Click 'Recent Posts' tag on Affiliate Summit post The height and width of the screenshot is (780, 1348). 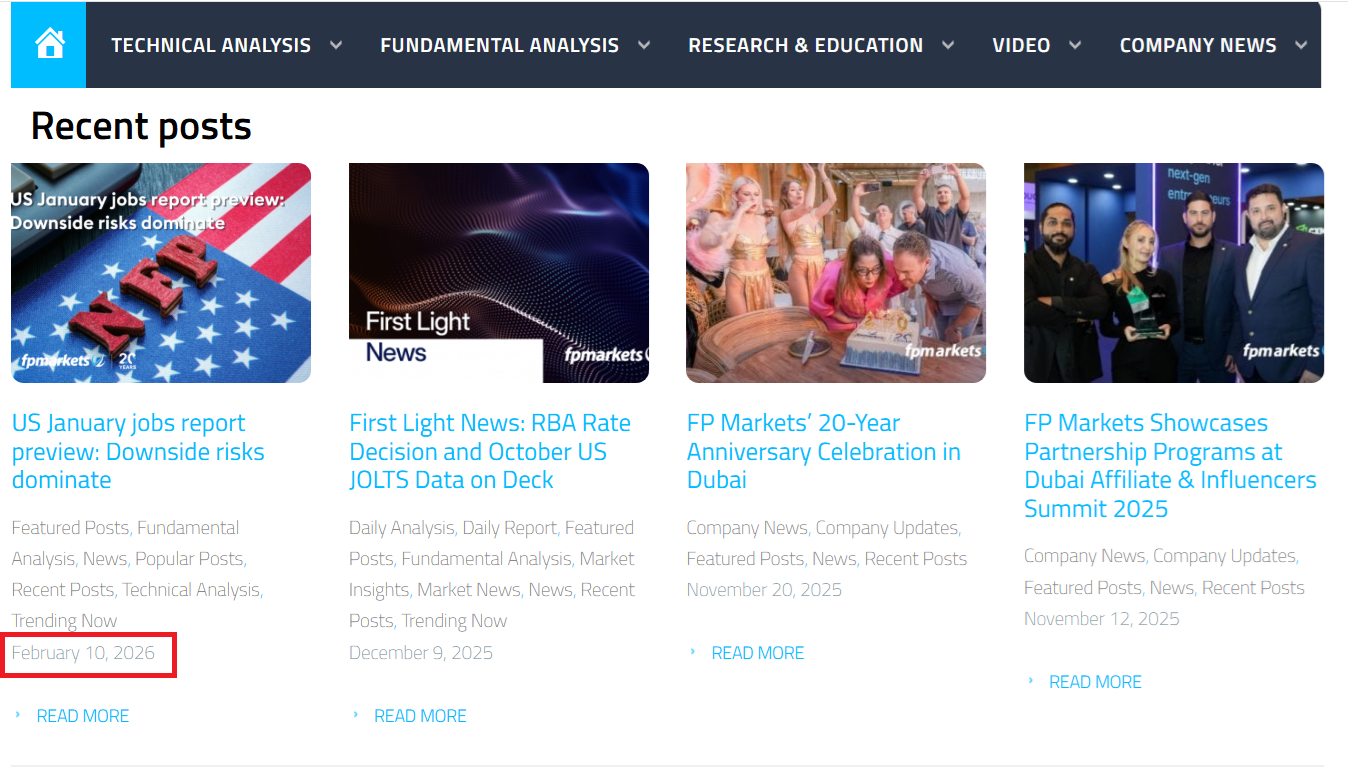(1254, 588)
